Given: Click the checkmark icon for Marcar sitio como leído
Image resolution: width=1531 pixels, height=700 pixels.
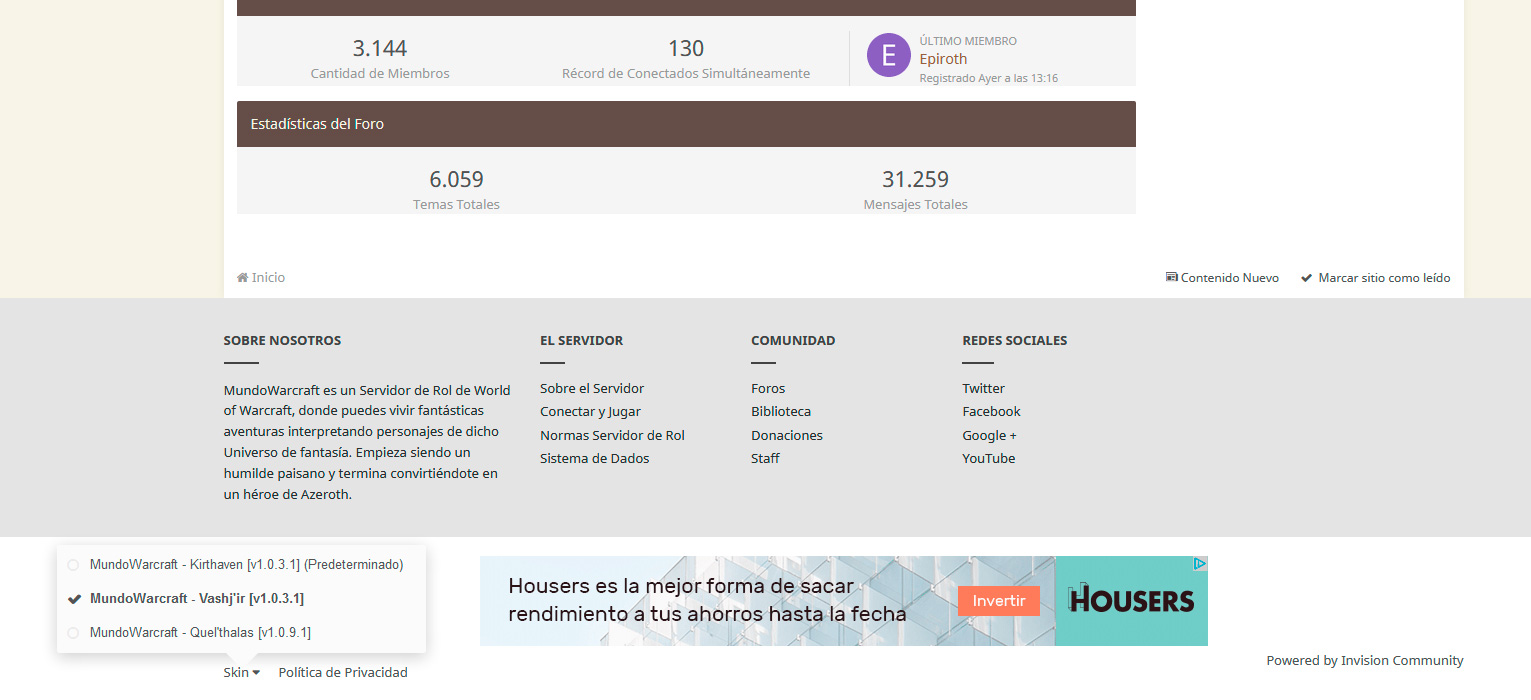Looking at the screenshot, I should click(1306, 278).
